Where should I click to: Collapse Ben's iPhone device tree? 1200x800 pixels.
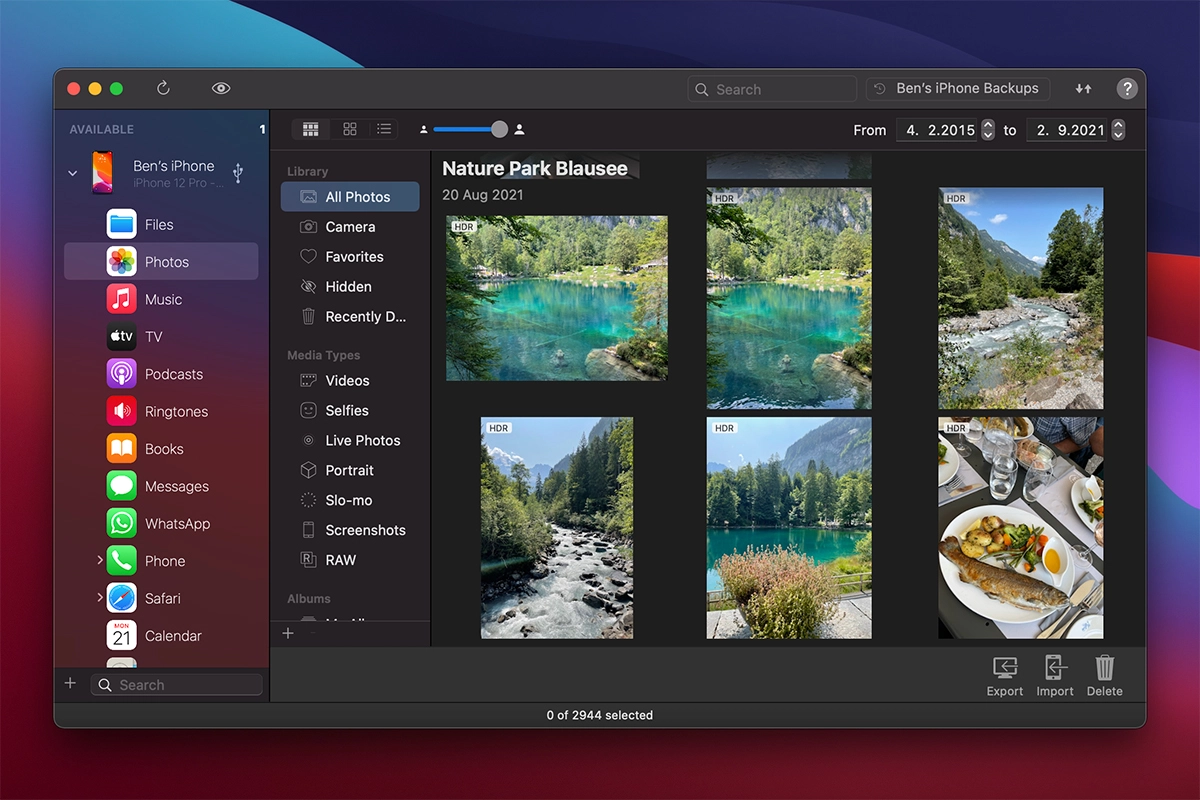(72, 173)
